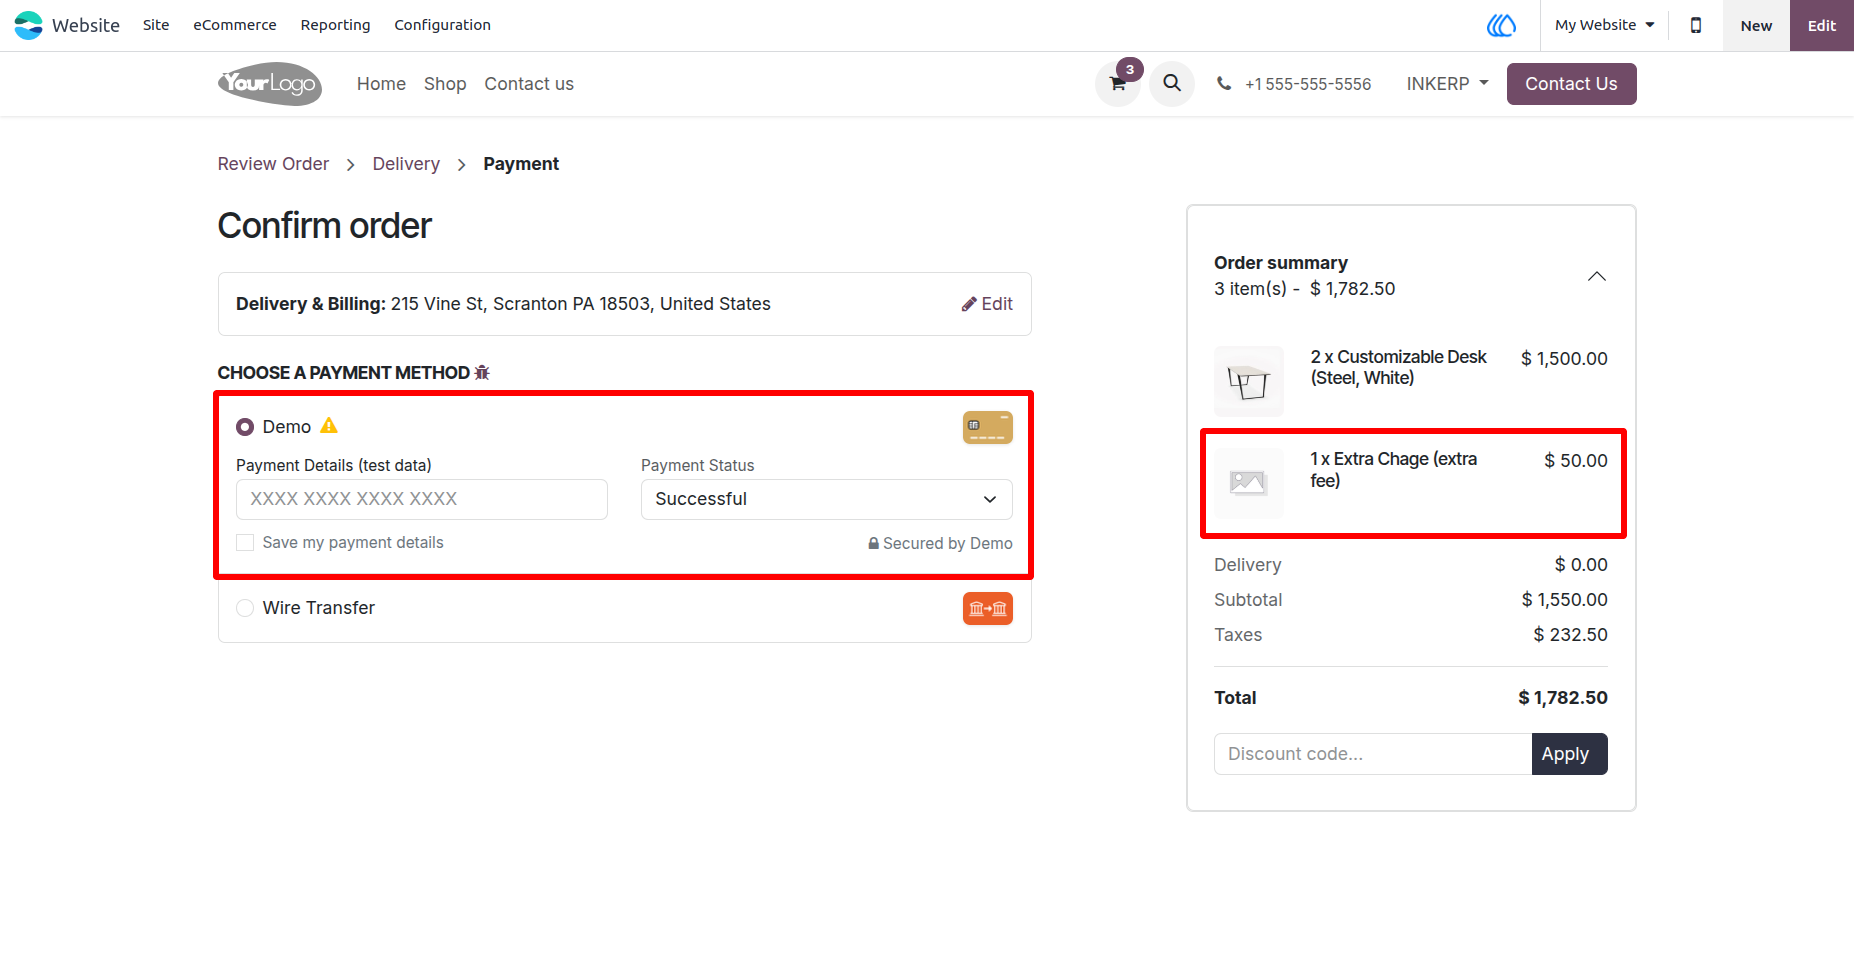Go to Review Order breadcrumb

click(x=273, y=164)
